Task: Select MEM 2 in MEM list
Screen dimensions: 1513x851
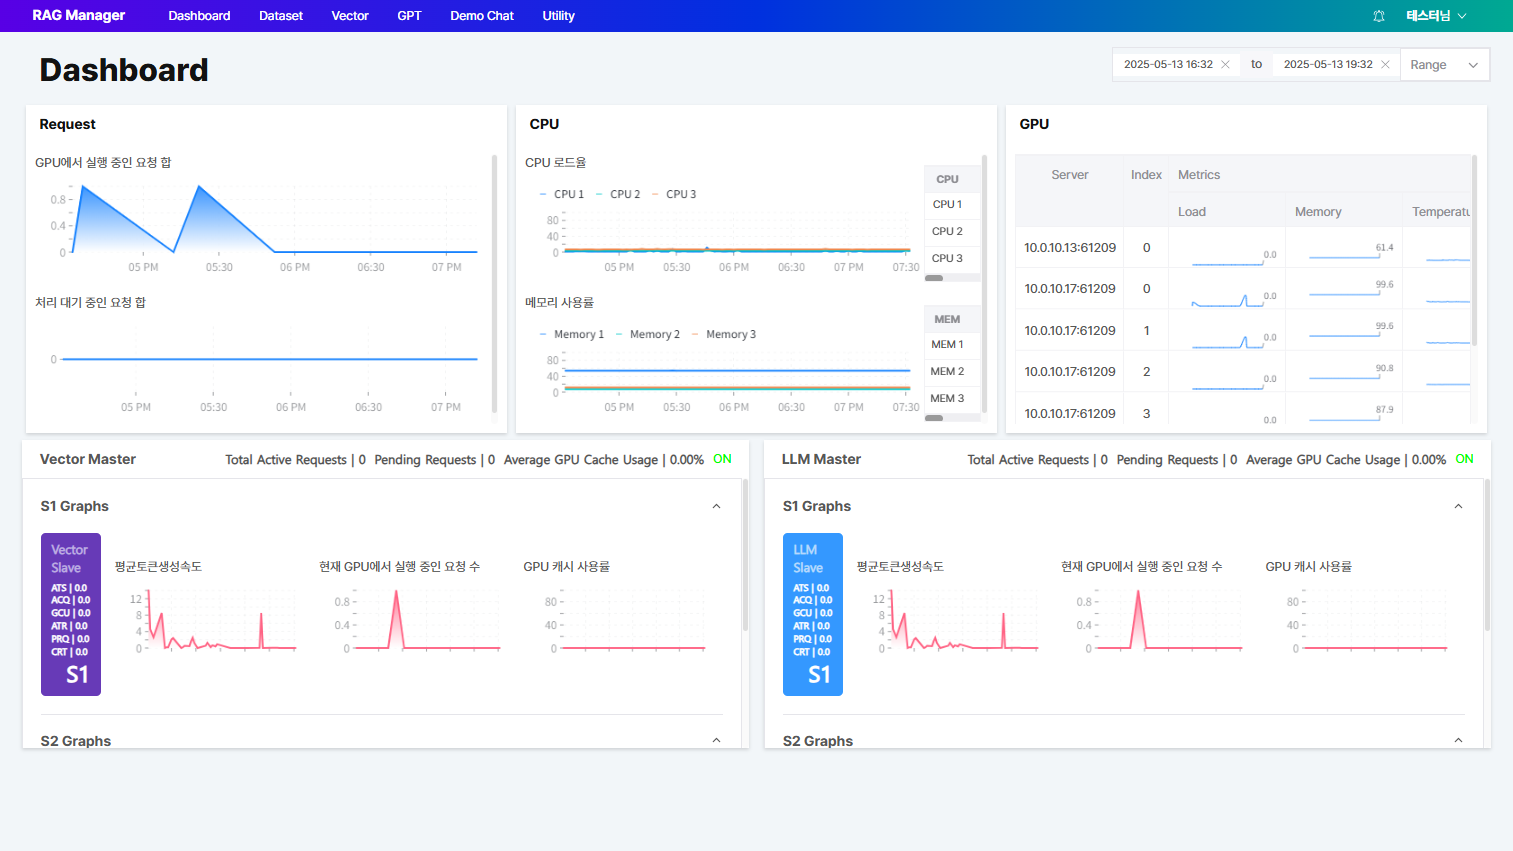Action: click(x=952, y=371)
